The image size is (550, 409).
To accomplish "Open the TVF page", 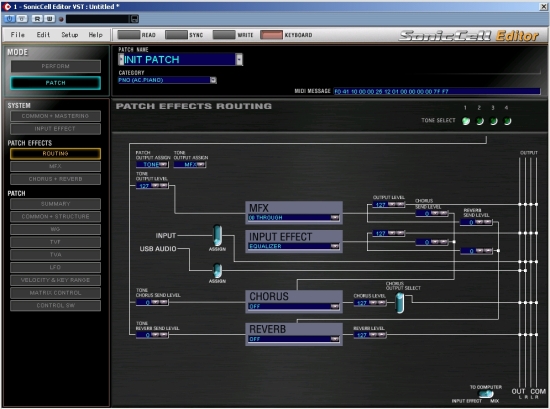I will [x=55, y=242].
